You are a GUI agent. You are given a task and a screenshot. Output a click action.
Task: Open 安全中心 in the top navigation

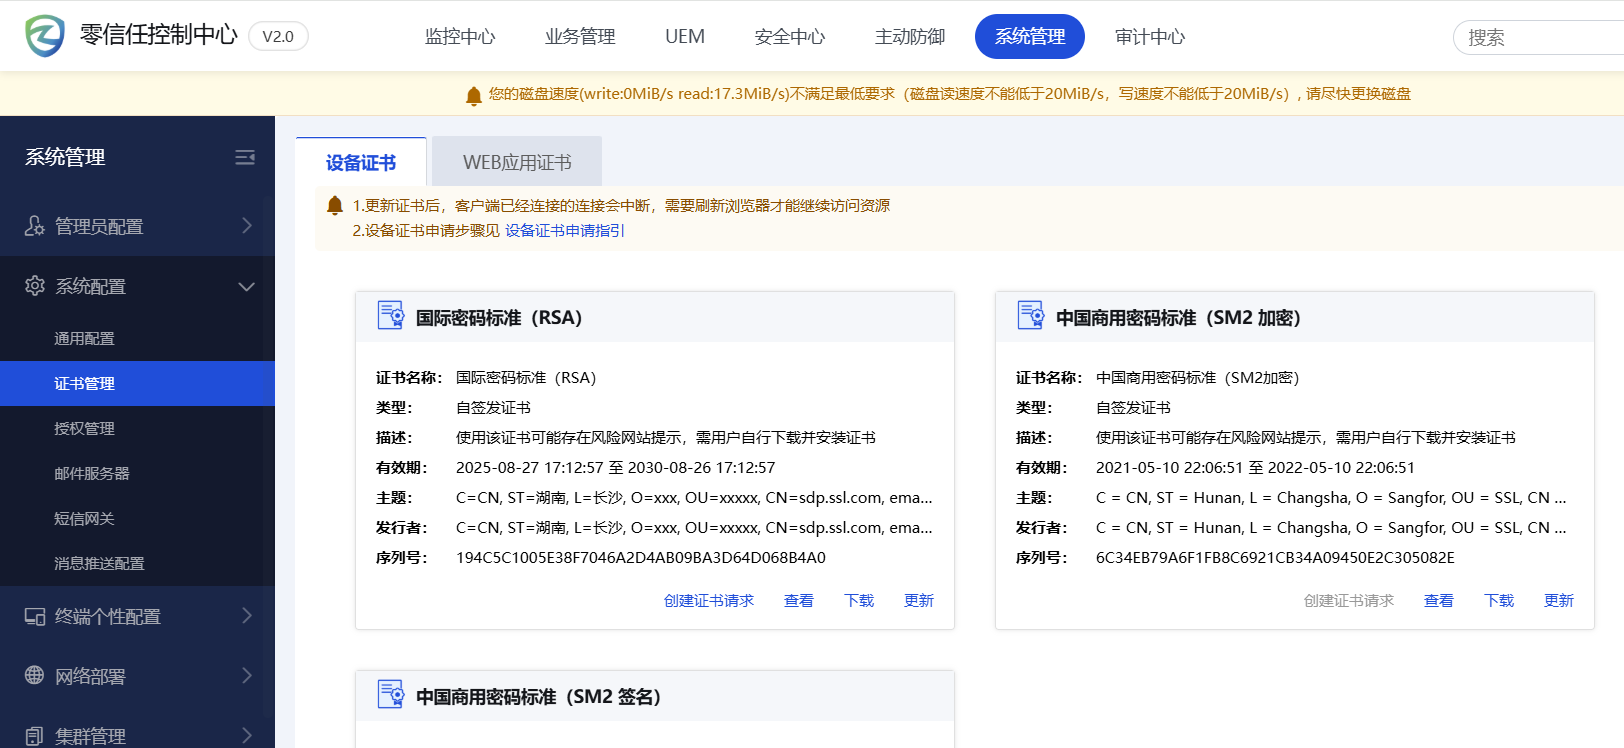789,37
